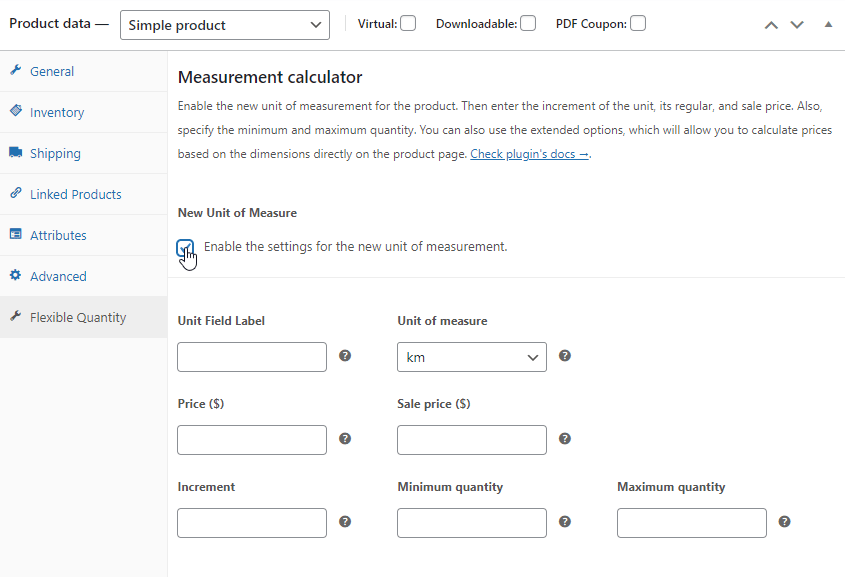Click the Maximum quantity input field
This screenshot has width=845, height=577.
coord(691,523)
